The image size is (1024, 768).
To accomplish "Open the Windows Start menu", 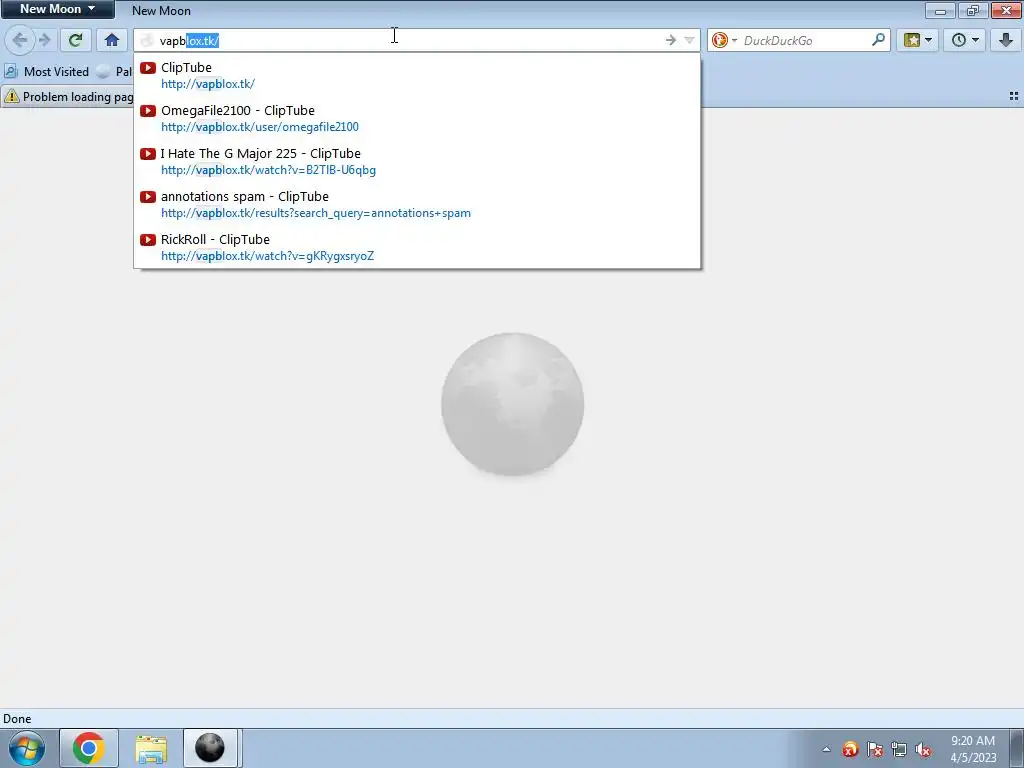I will coord(26,748).
